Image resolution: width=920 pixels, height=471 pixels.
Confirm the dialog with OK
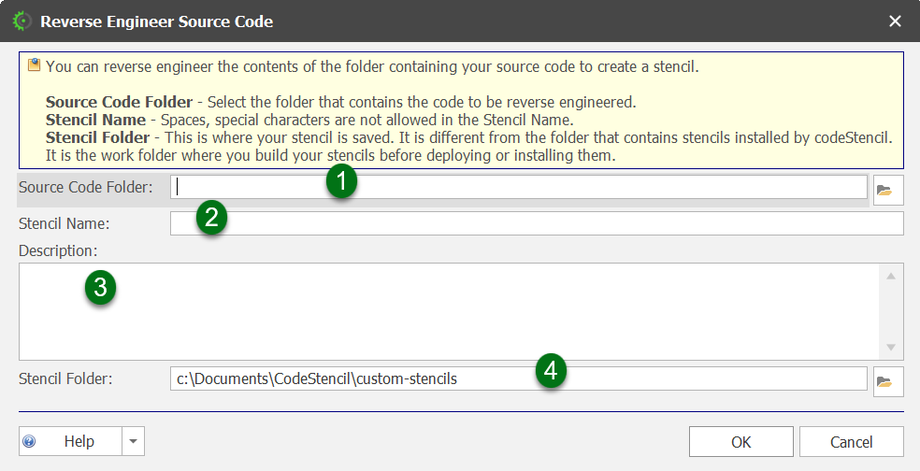pyautogui.click(x=741, y=441)
